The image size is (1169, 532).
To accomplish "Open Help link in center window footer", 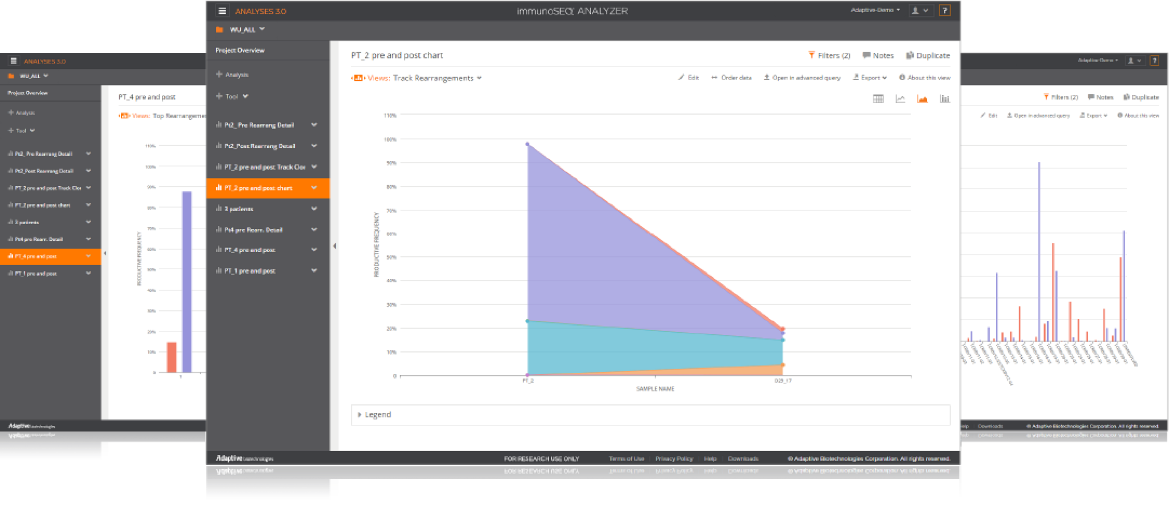I will point(710,458).
